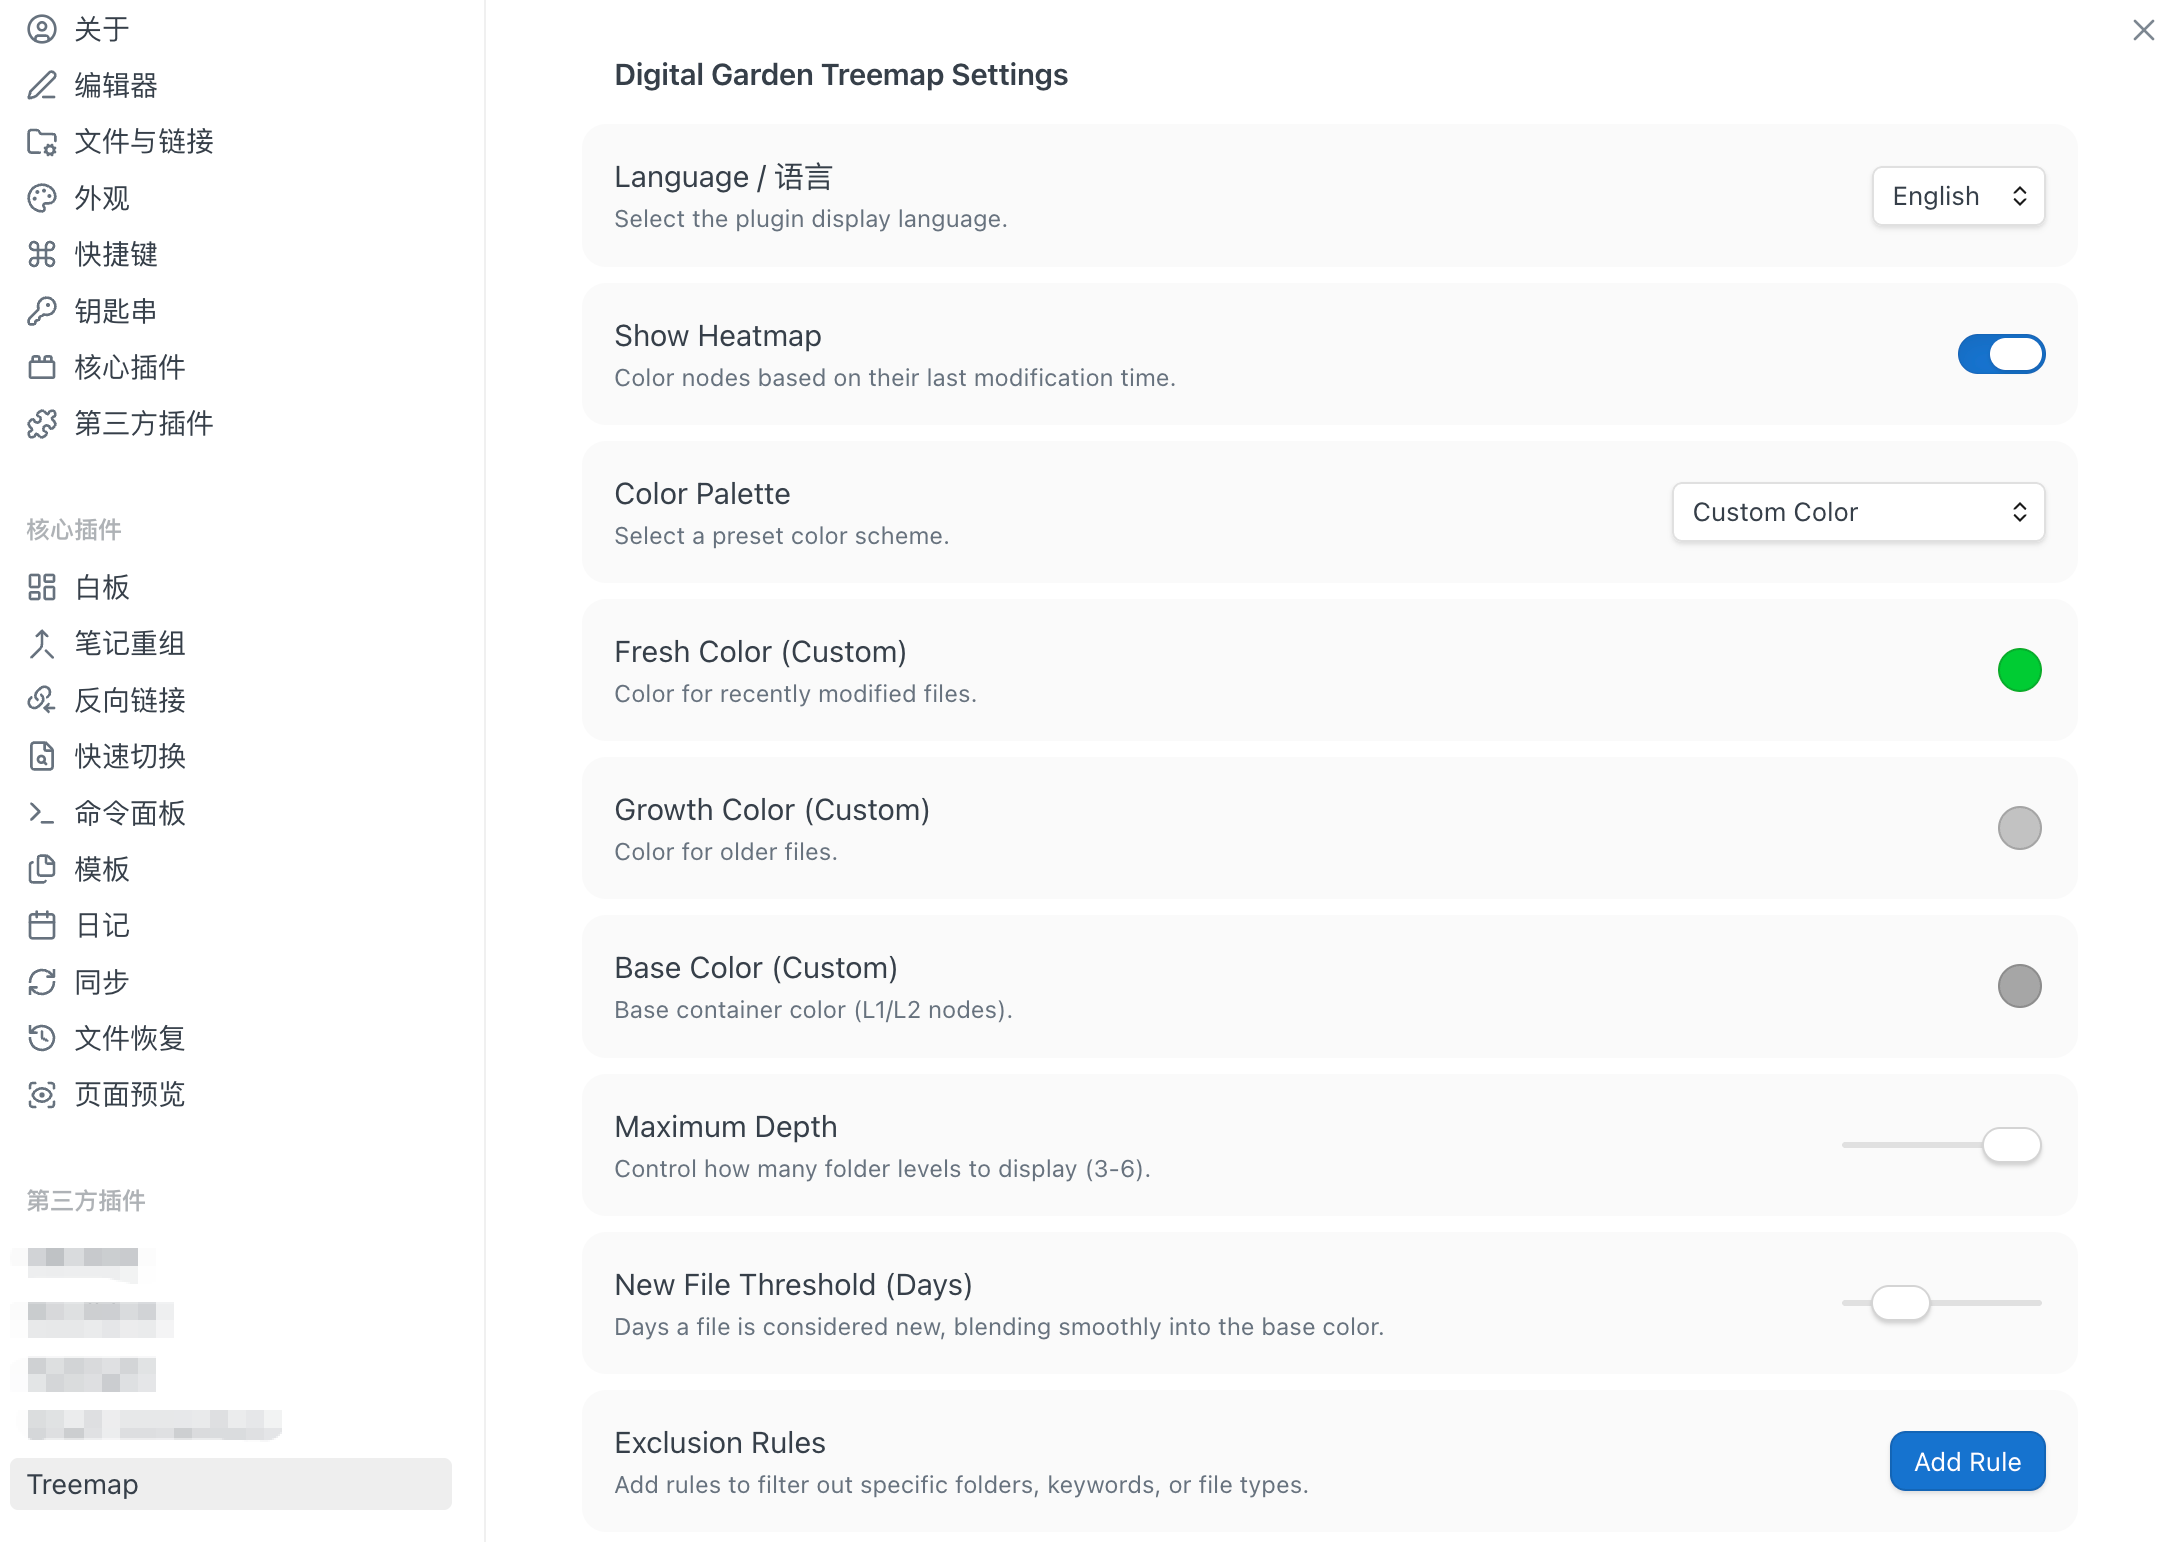Click the 文件与链接 folder icon
The width and height of the screenshot is (2166, 1542).
tap(42, 142)
